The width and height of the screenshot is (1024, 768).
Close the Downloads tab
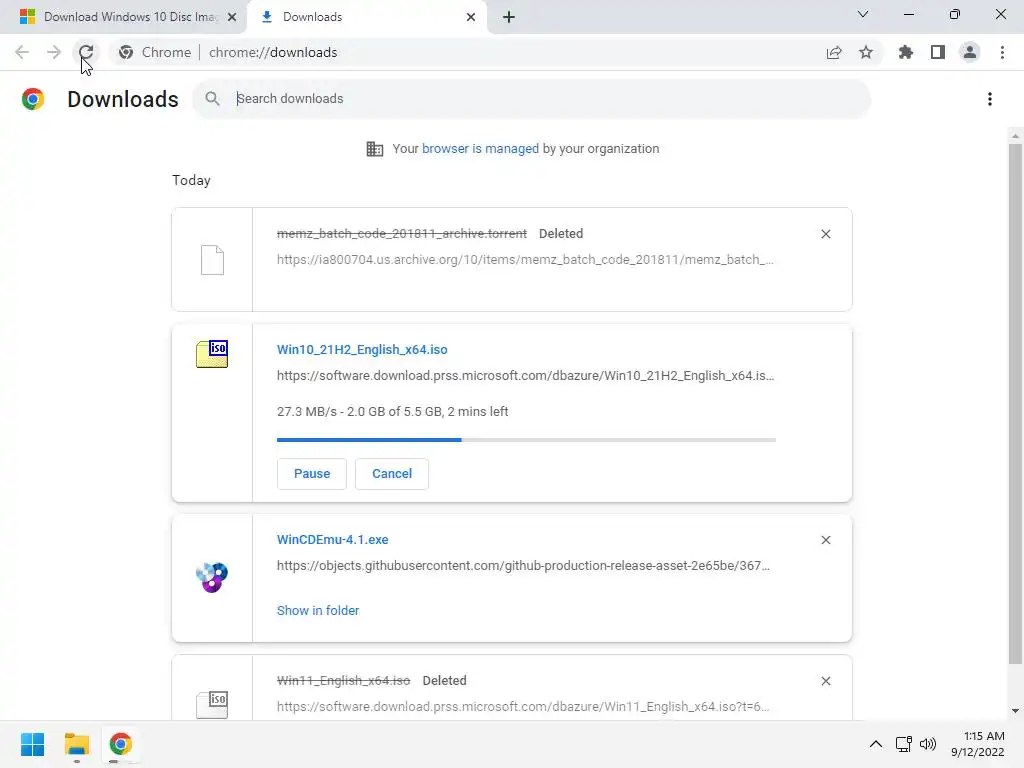(x=471, y=18)
